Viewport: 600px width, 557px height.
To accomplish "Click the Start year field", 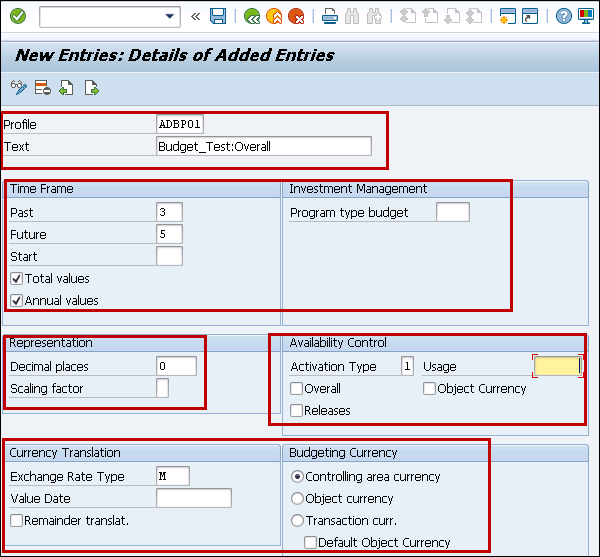I will point(169,256).
